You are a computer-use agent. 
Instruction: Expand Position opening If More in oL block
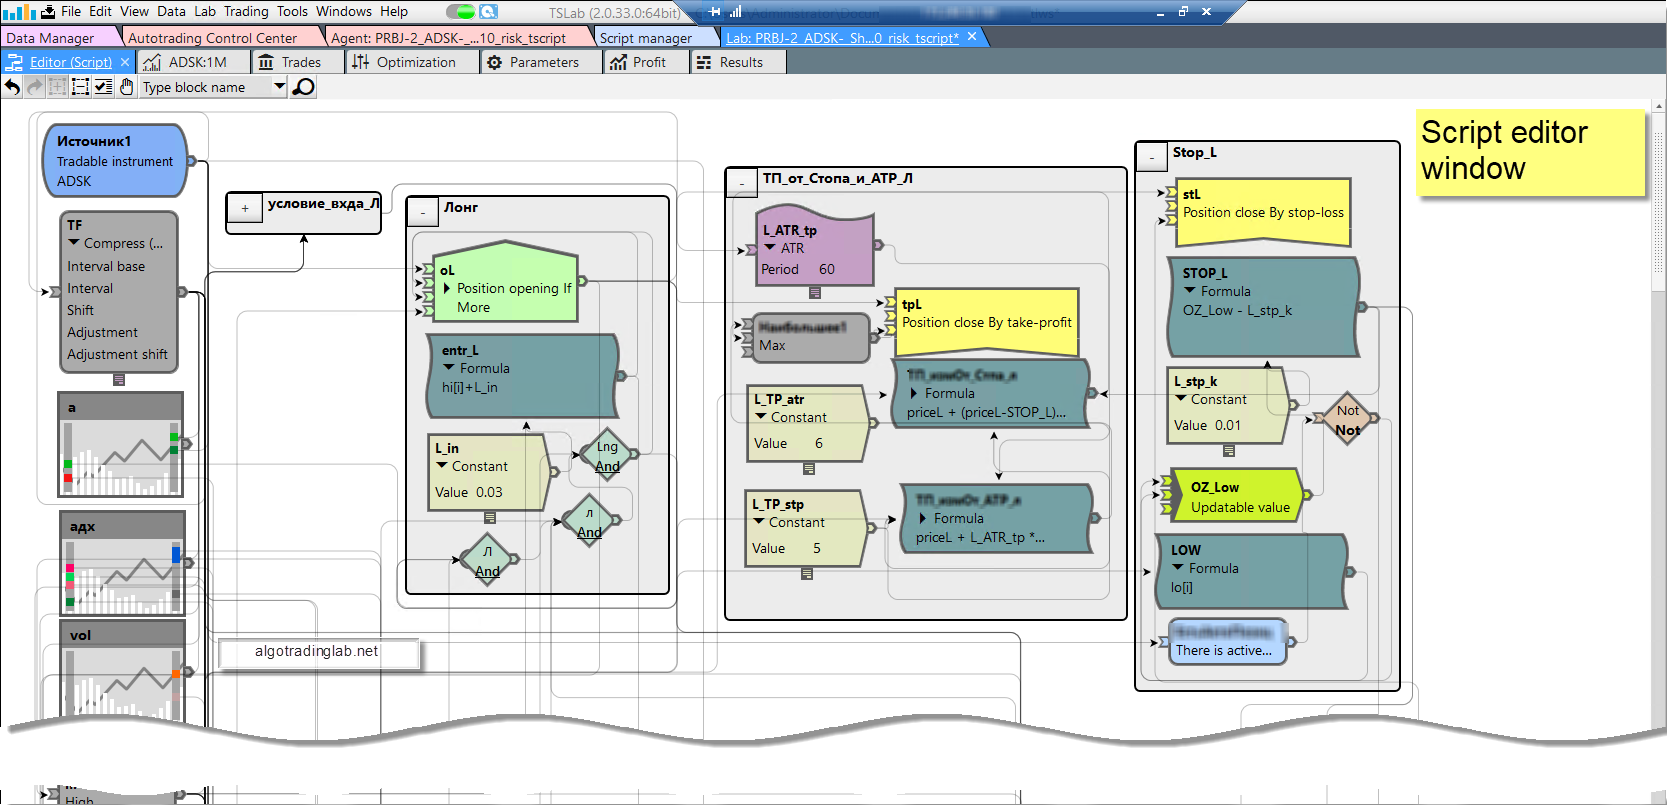(446, 288)
